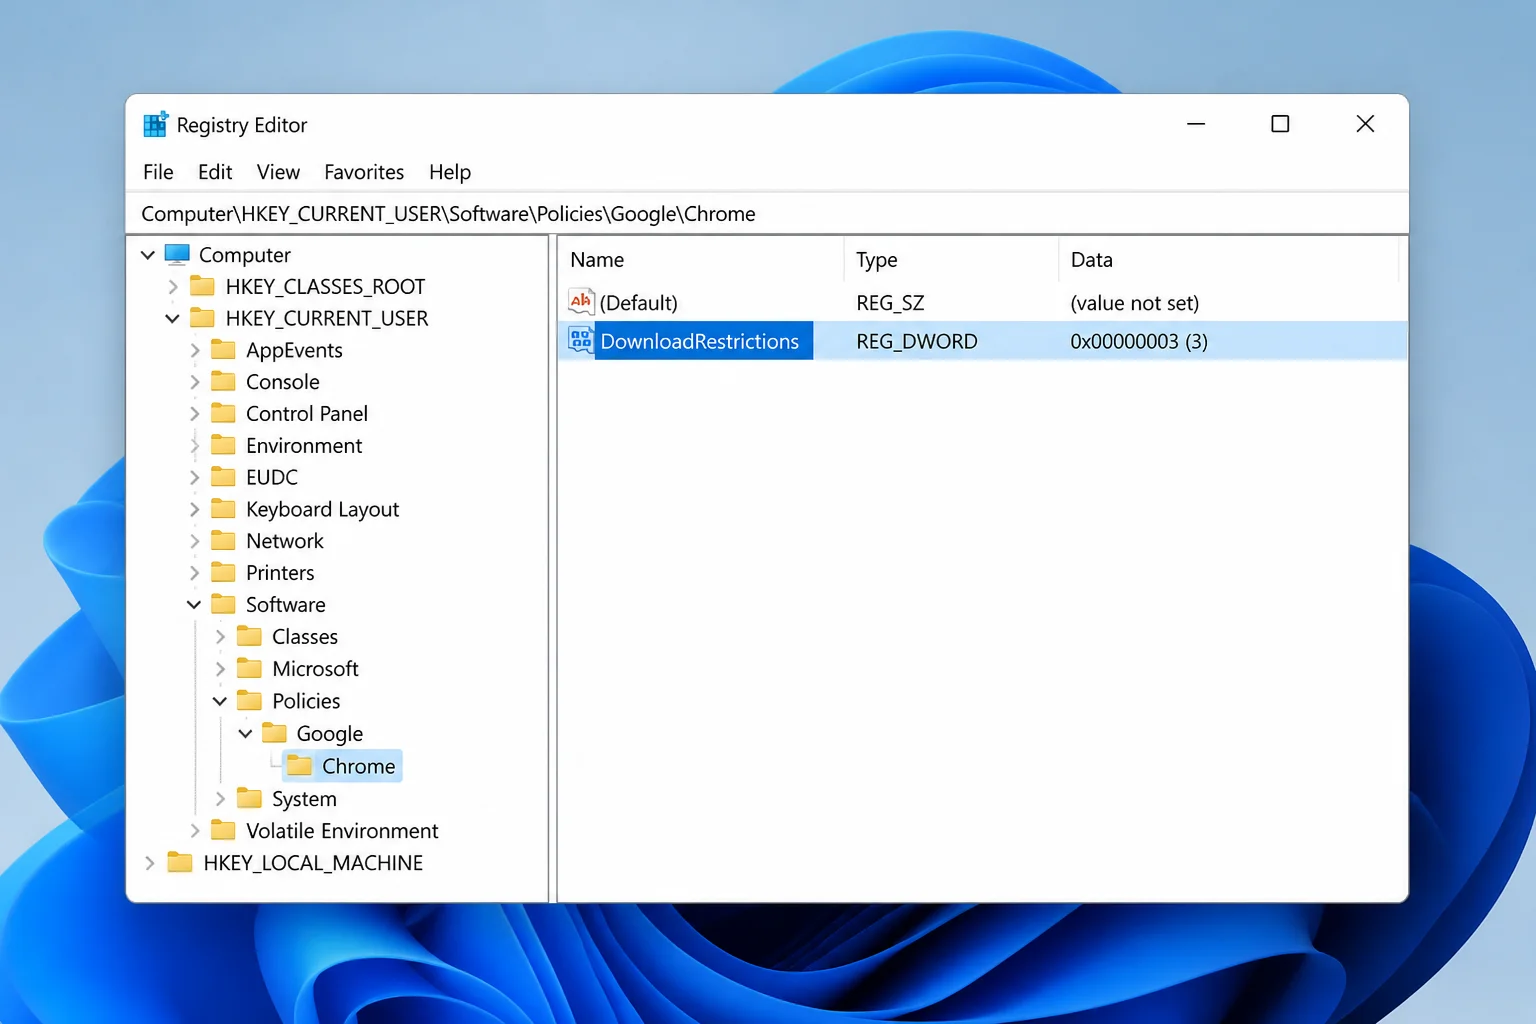Expand the System key chevron

220,798
